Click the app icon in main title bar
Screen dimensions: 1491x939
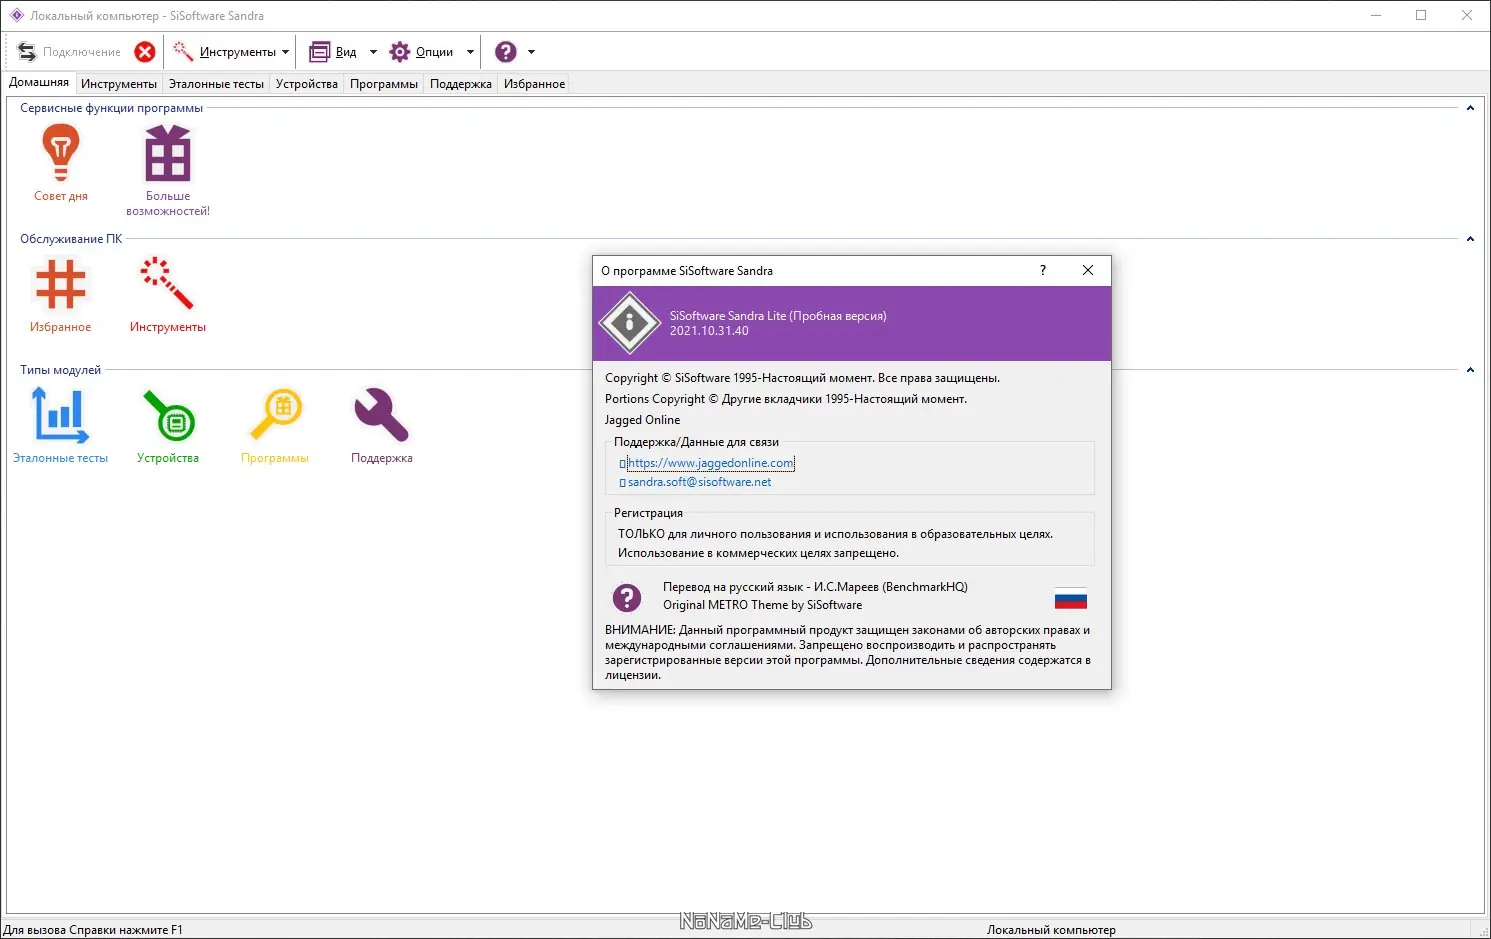pos(16,15)
